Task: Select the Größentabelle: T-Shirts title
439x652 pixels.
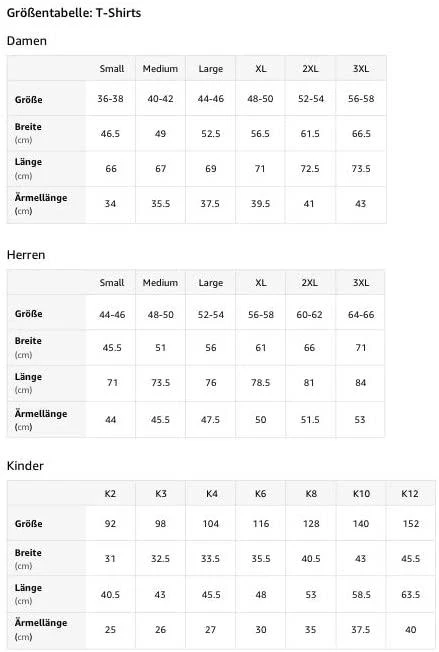Action: [x=74, y=13]
